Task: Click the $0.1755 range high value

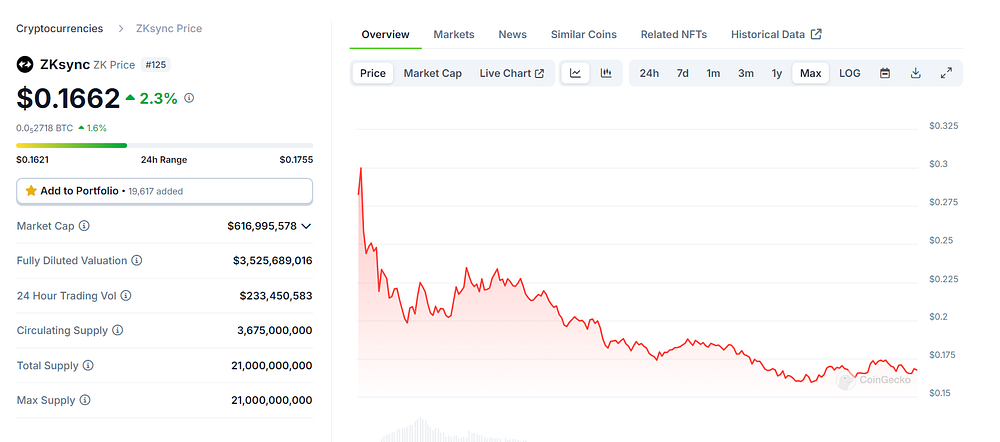Action: pos(296,160)
